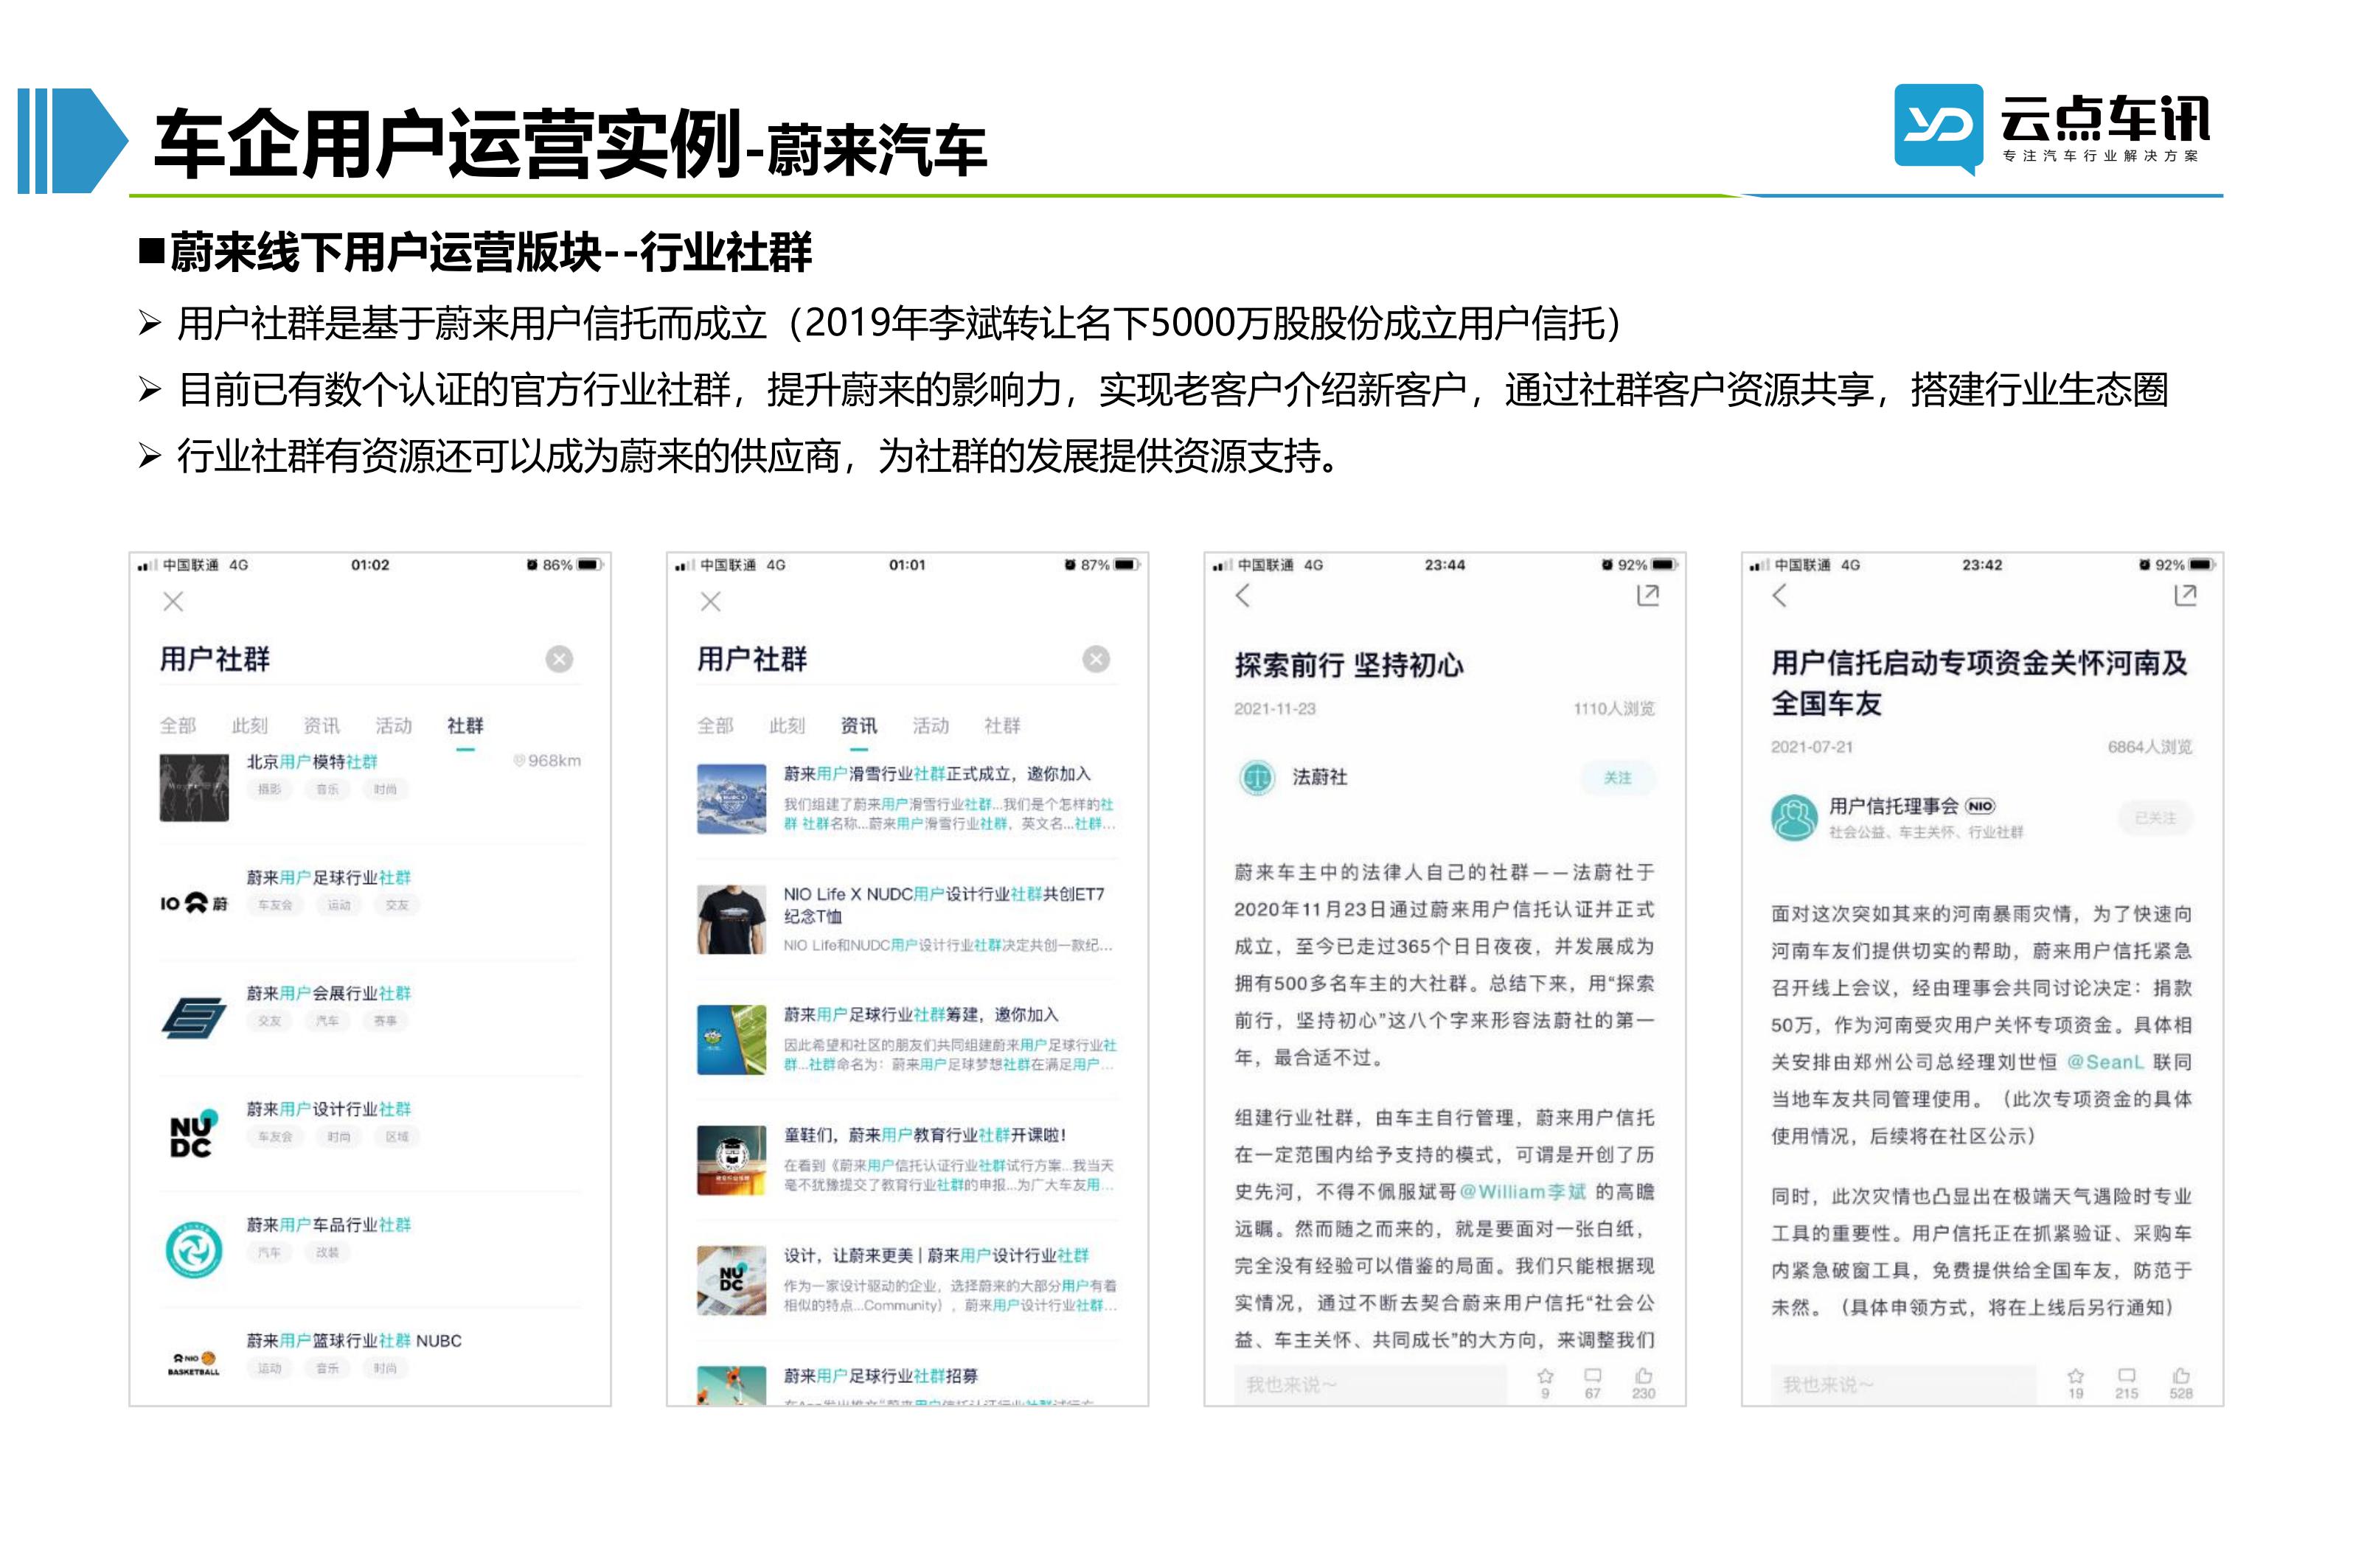This screenshot has height=1568, width=2353.
Task: Open 蔚来用户滑雪行业社群正式成立 news item
Action: point(908,799)
